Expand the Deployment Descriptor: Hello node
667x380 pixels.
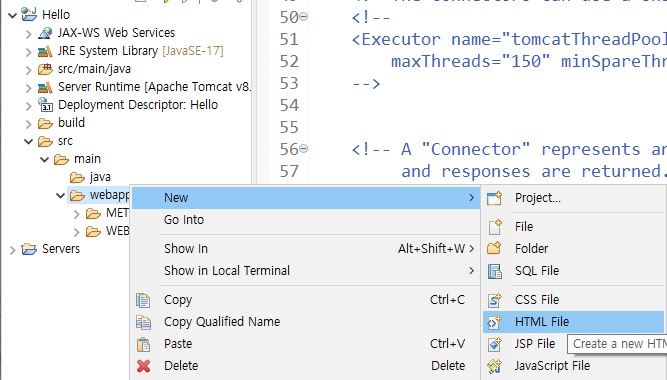click(x=29, y=106)
